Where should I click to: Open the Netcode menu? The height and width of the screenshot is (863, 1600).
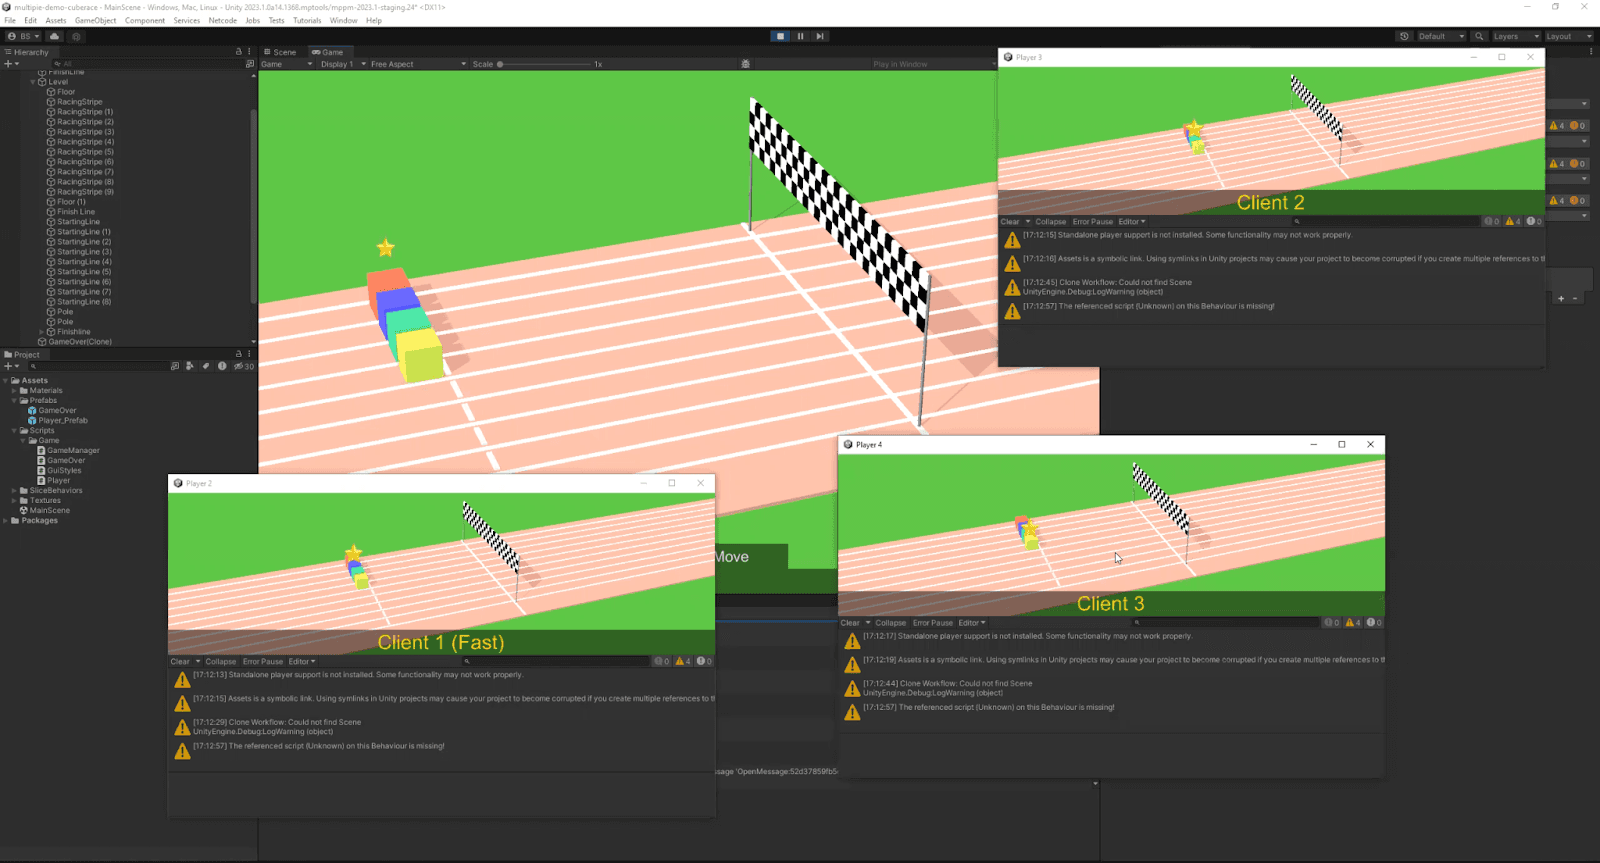pyautogui.click(x=223, y=20)
